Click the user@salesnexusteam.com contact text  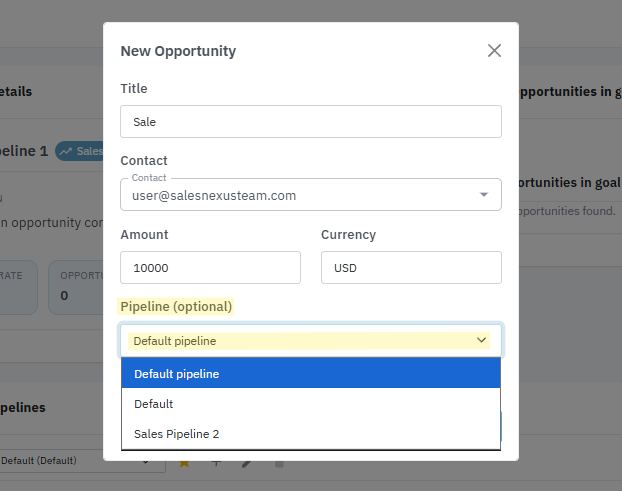[214, 196]
